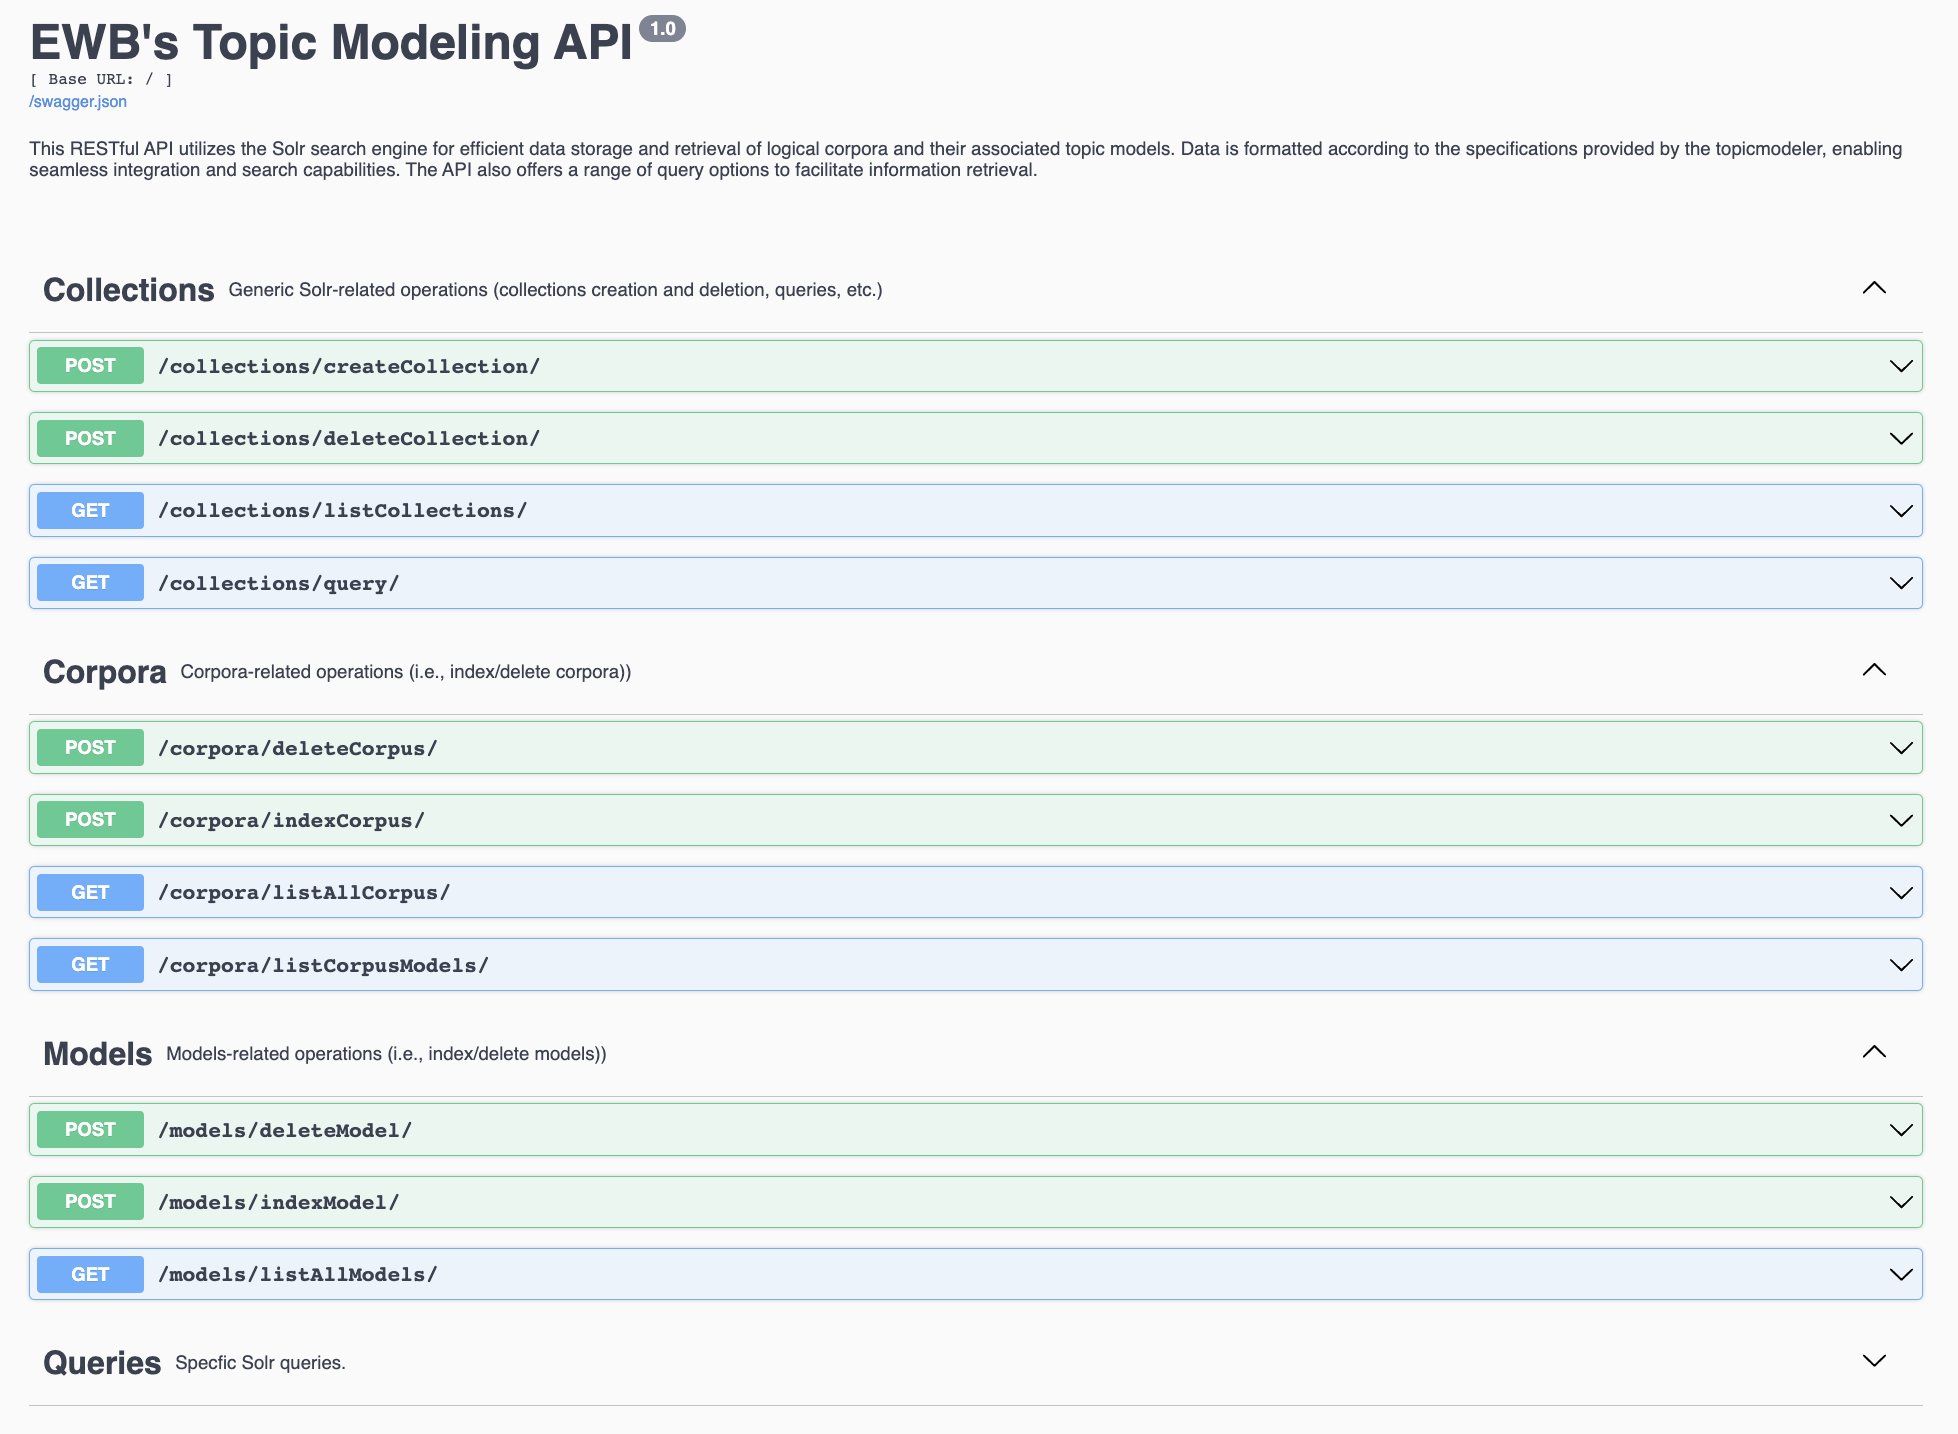The width and height of the screenshot is (1958, 1434).
Task: Click GET badge for listAllModels
Action: (x=90, y=1275)
